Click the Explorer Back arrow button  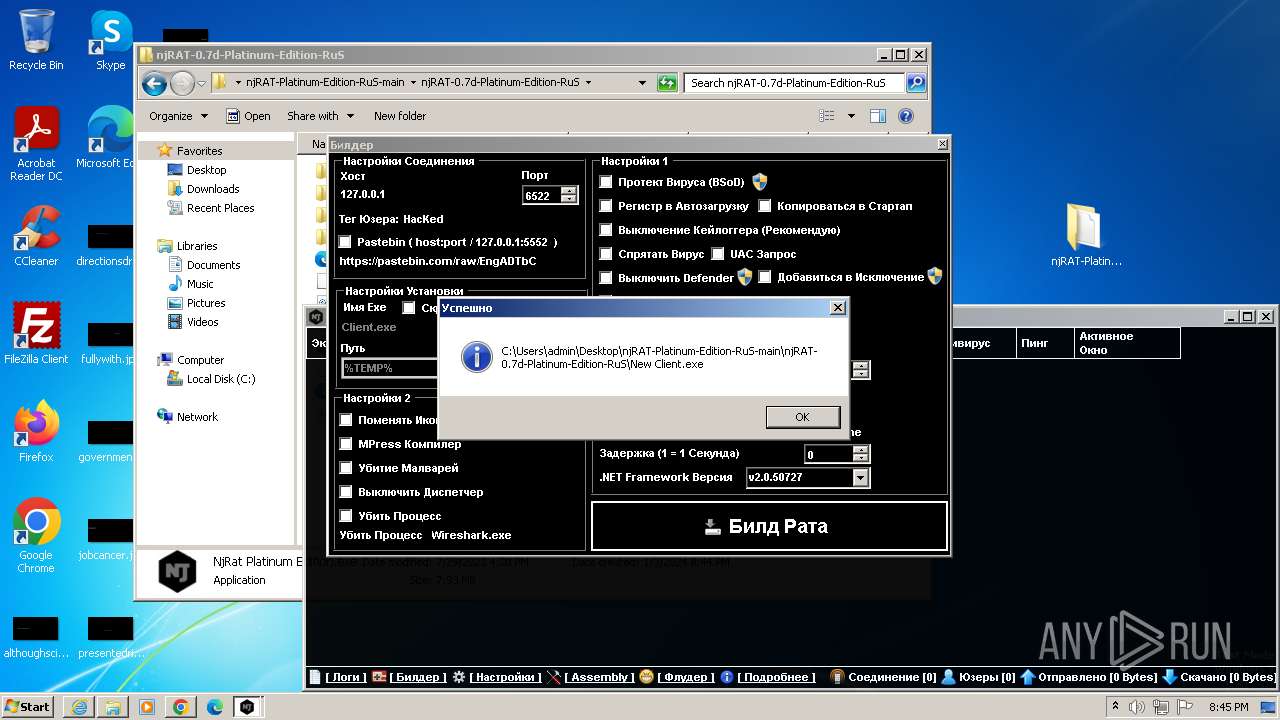click(x=154, y=83)
